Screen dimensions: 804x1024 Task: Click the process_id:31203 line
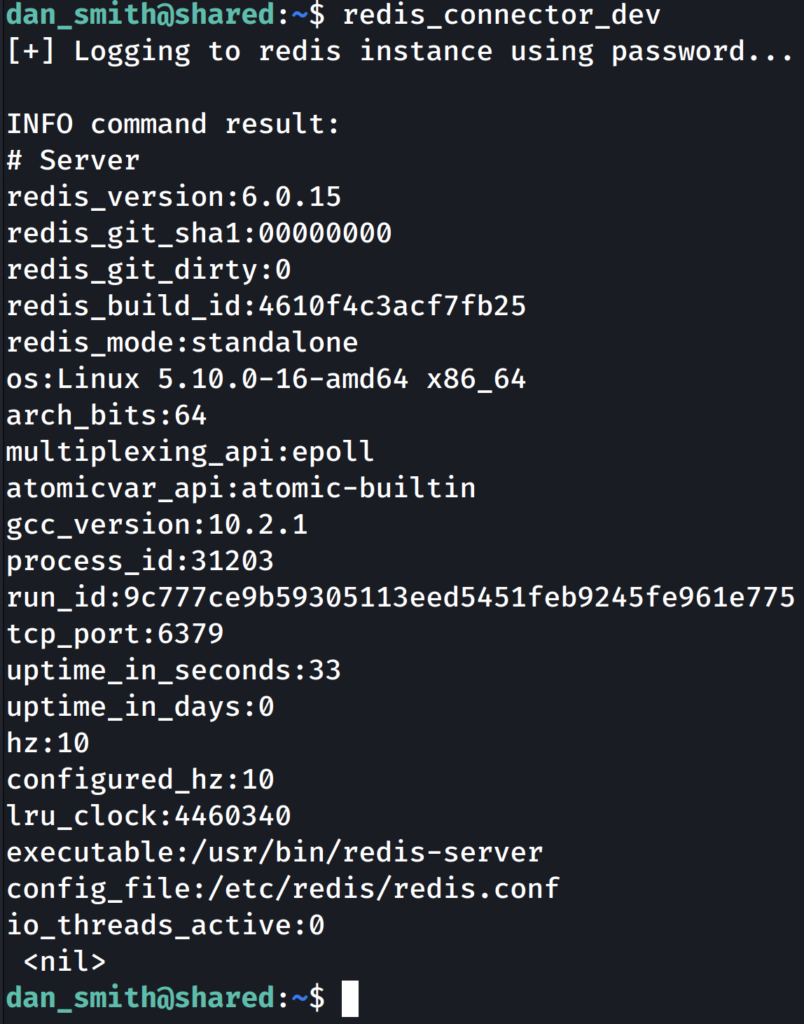(140, 561)
